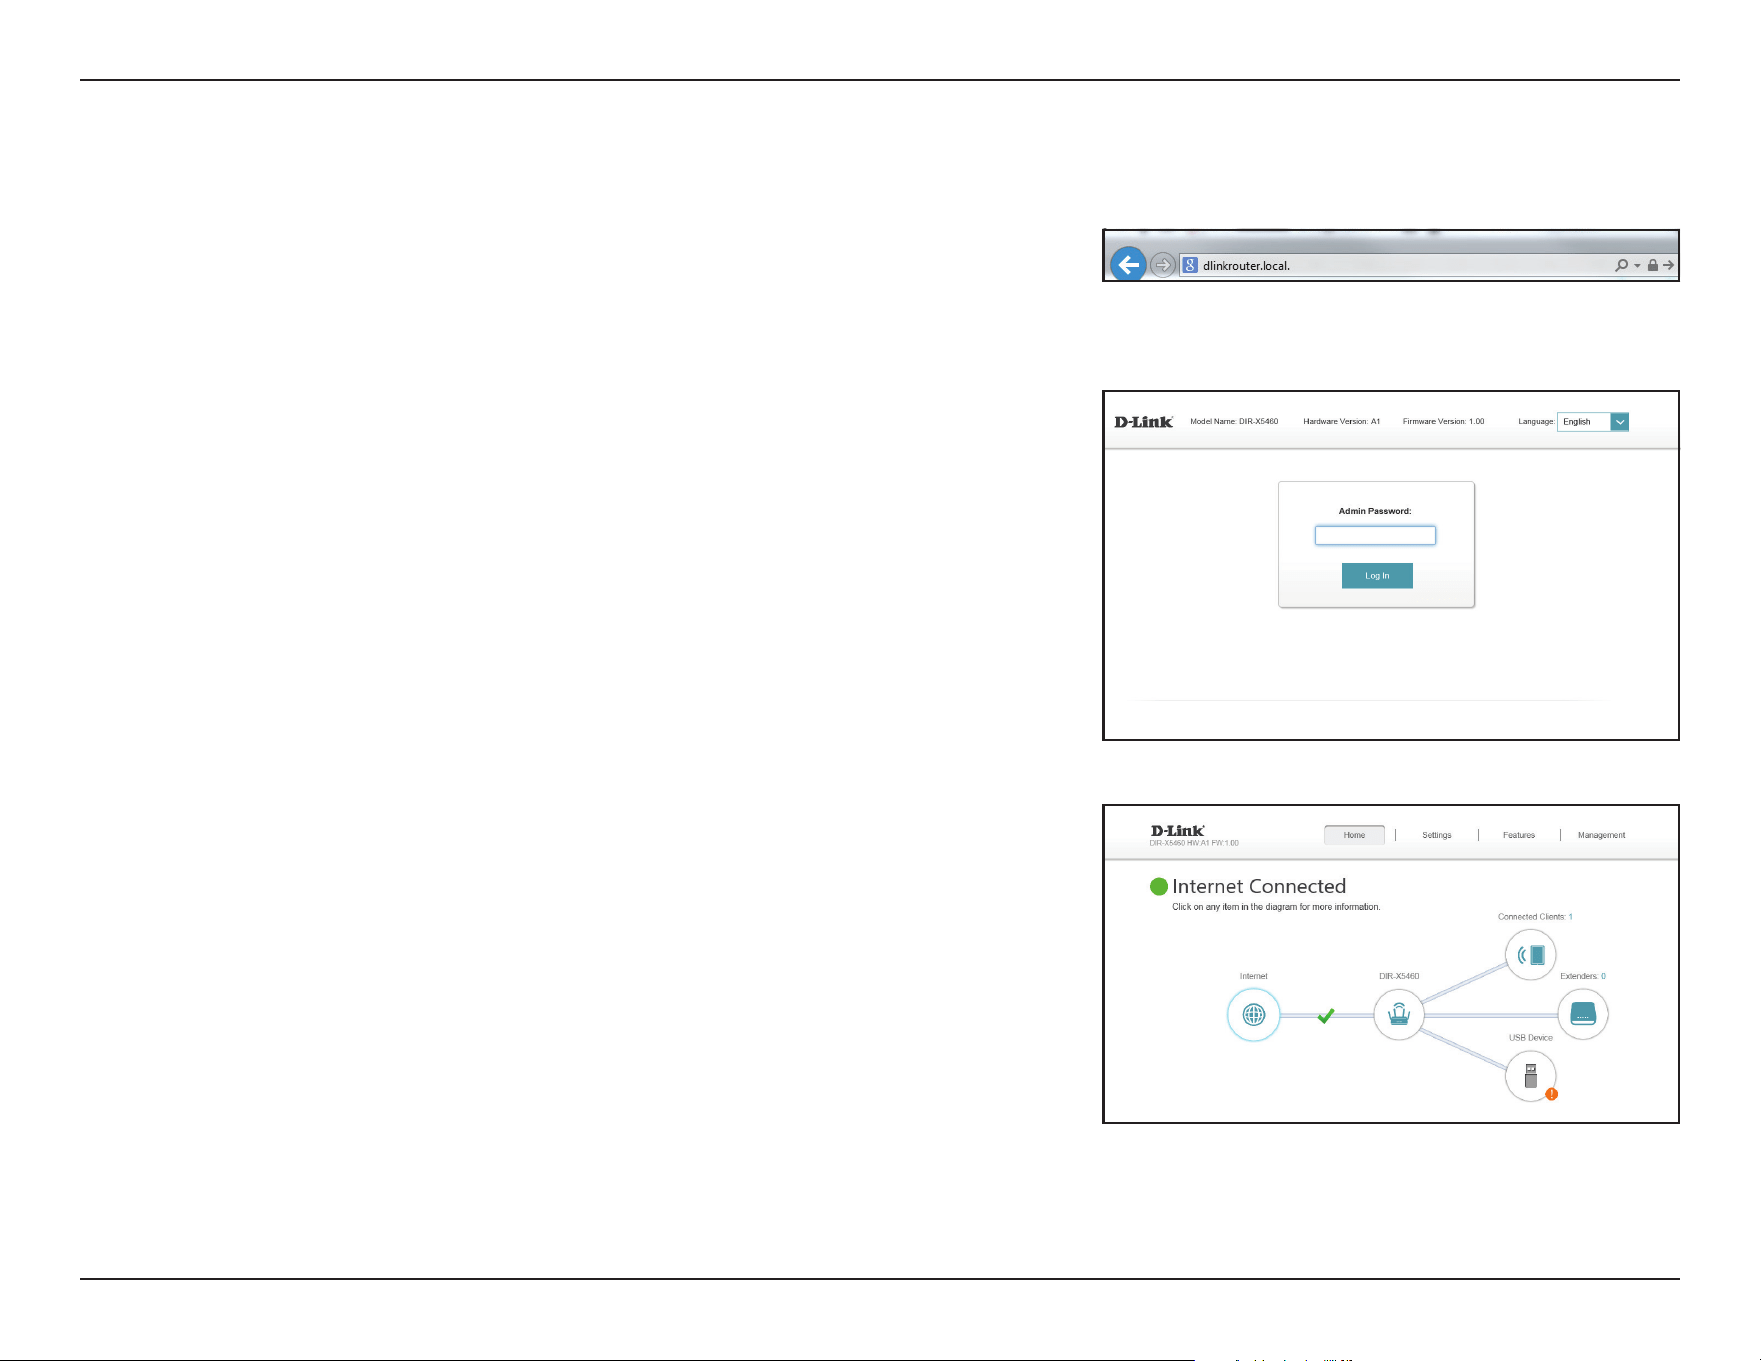
Task: Open the Management menu
Action: click(1602, 835)
